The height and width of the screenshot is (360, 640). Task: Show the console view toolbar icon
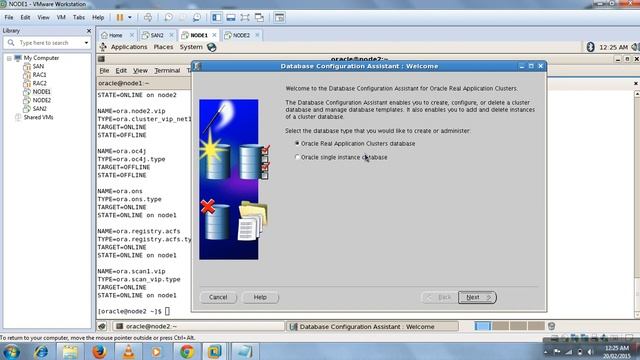click(279, 18)
